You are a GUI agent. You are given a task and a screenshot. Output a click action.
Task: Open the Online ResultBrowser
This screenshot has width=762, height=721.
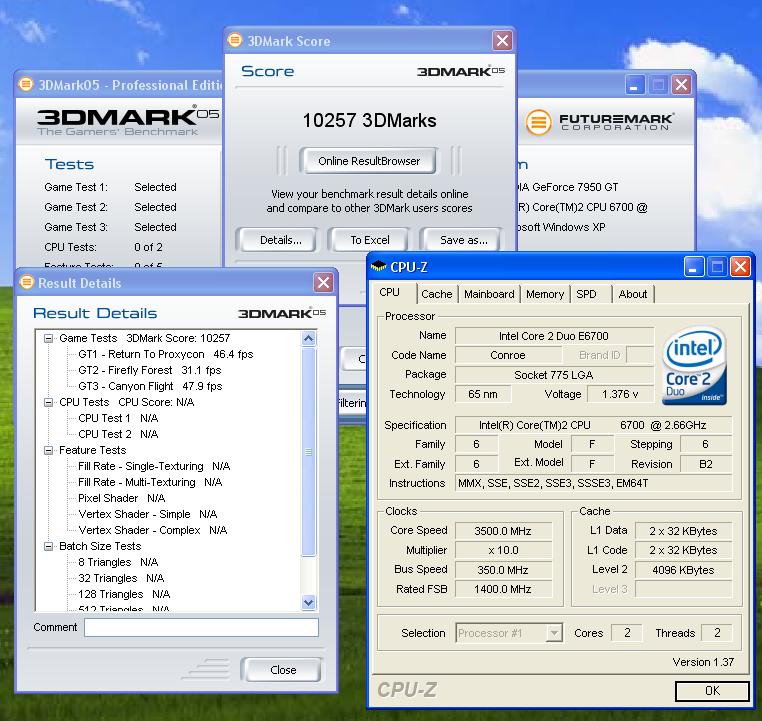click(x=369, y=161)
